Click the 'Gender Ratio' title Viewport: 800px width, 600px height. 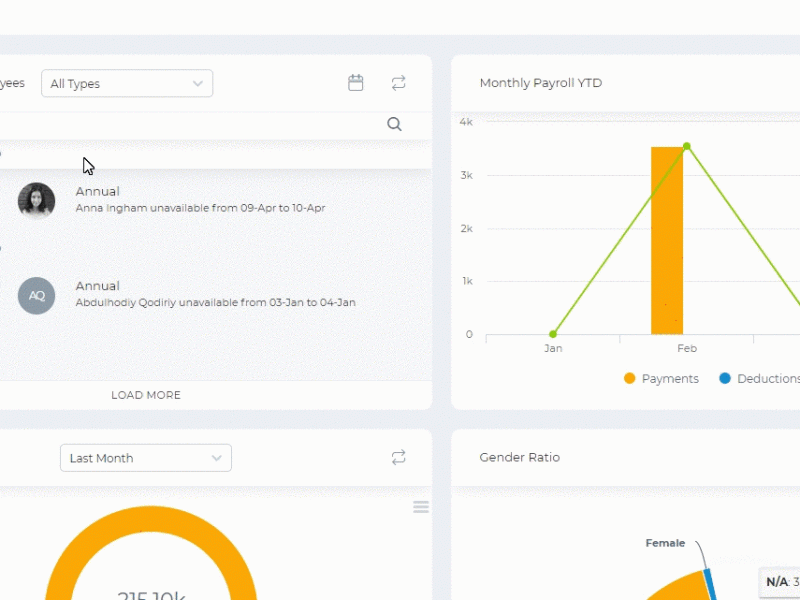pos(519,457)
